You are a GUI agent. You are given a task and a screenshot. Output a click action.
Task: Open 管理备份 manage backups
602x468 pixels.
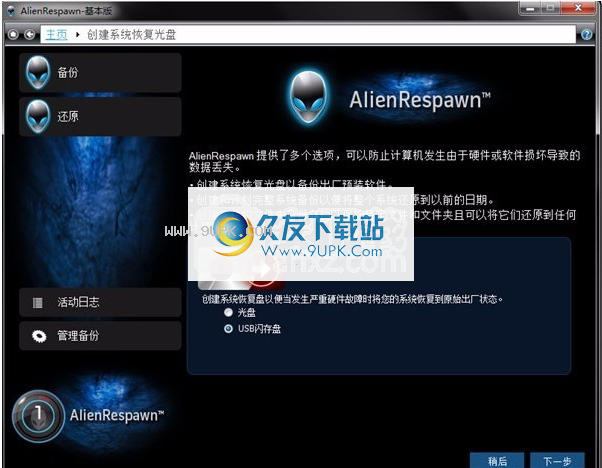[100, 336]
